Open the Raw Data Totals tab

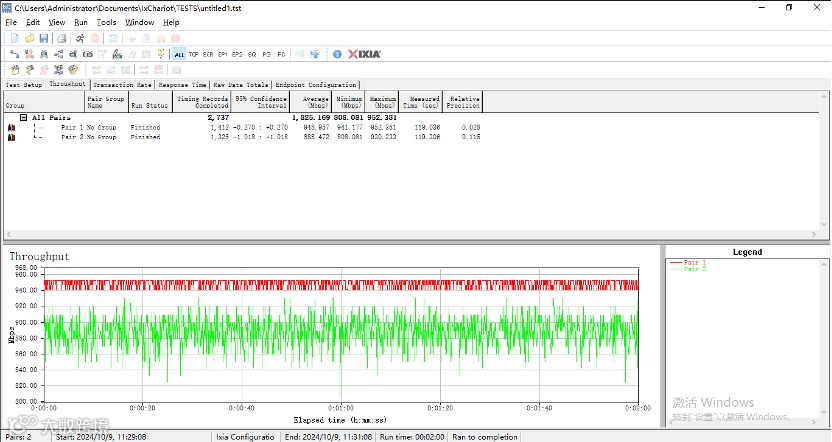(241, 85)
